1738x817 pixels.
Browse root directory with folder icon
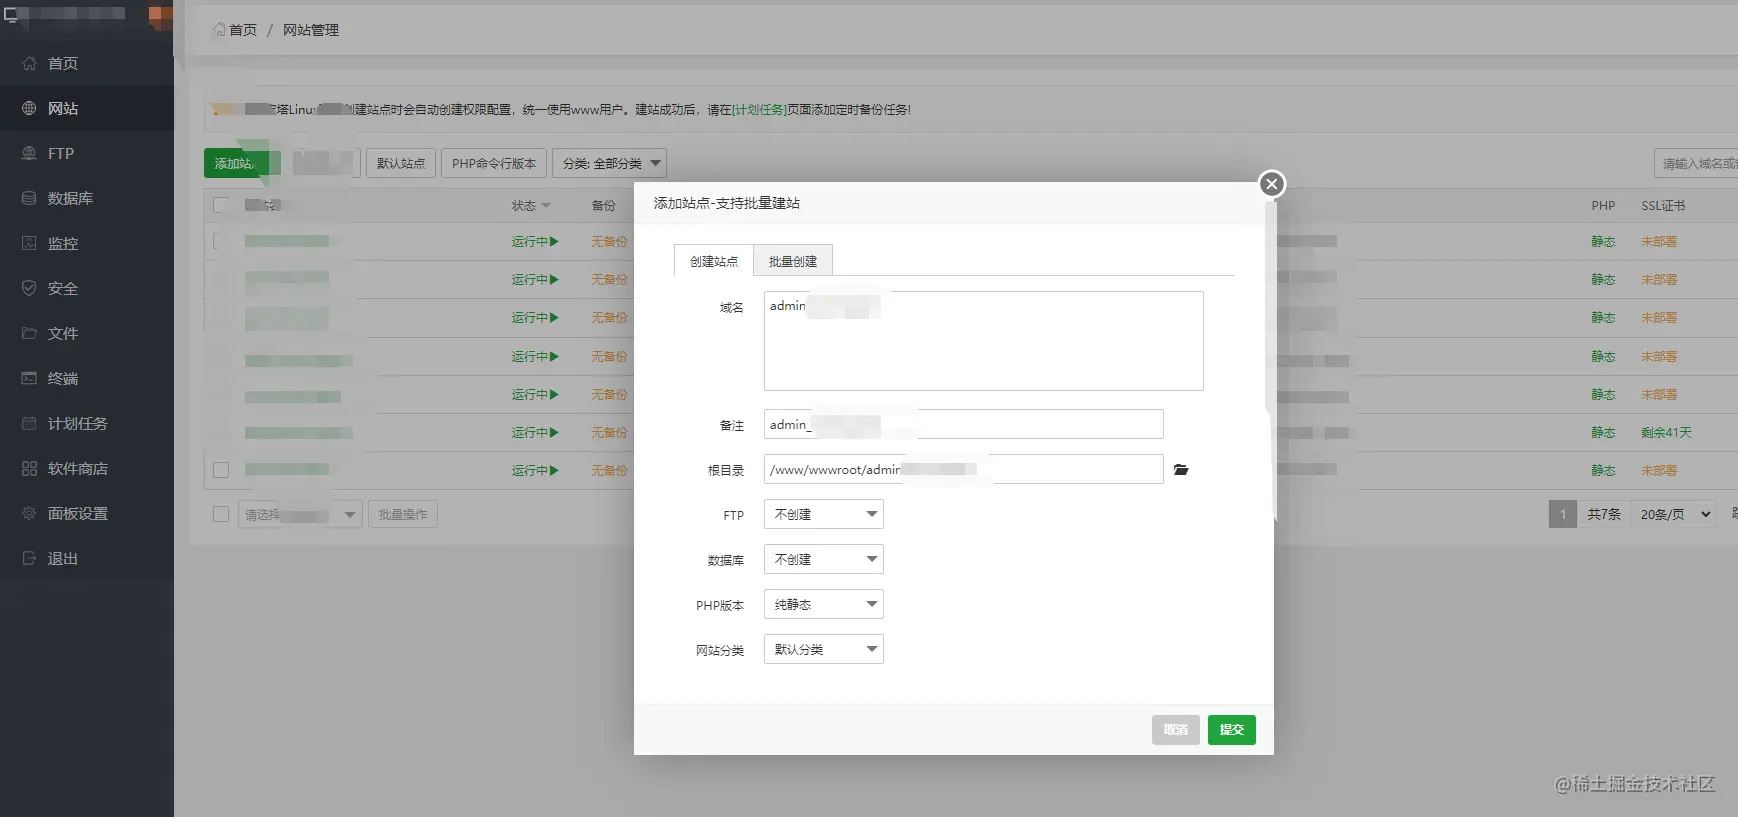[1181, 469]
